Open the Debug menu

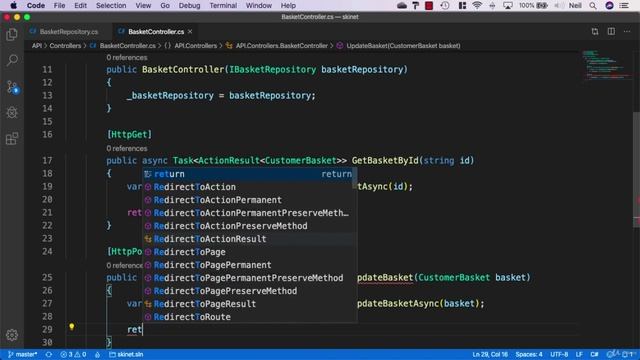pyautogui.click(x=189, y=6)
